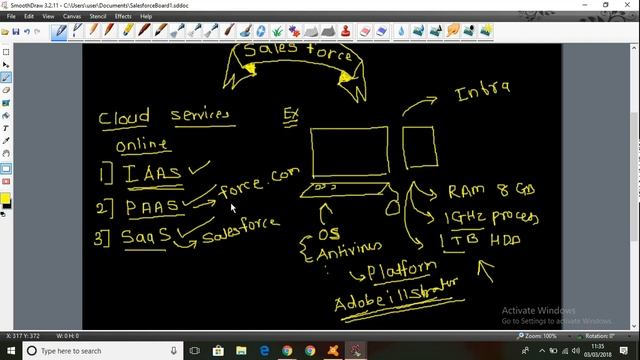Open the Canvas menu
Screen dimensions: 640x360
click(72, 16)
